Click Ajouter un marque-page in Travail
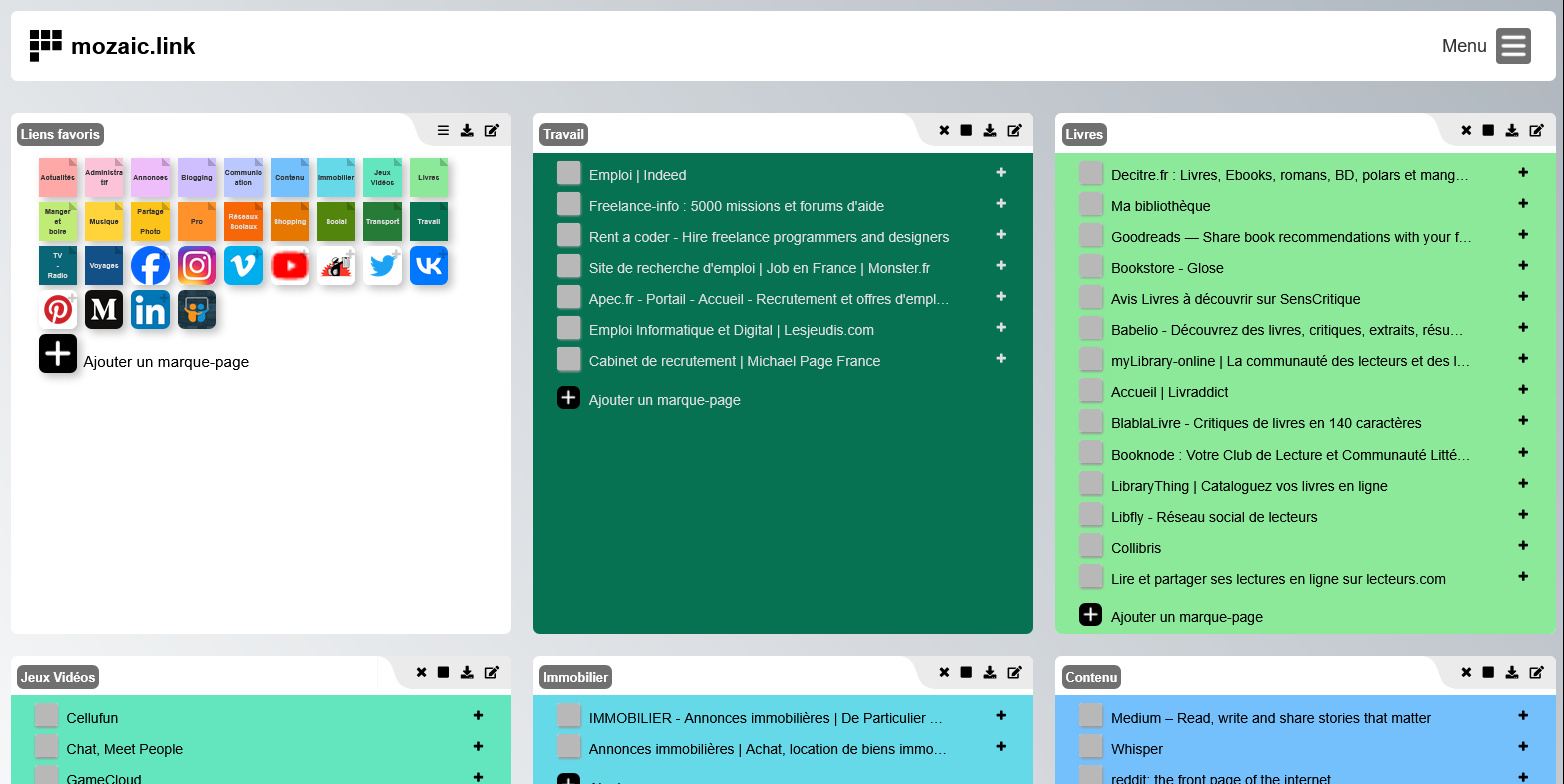 point(665,400)
